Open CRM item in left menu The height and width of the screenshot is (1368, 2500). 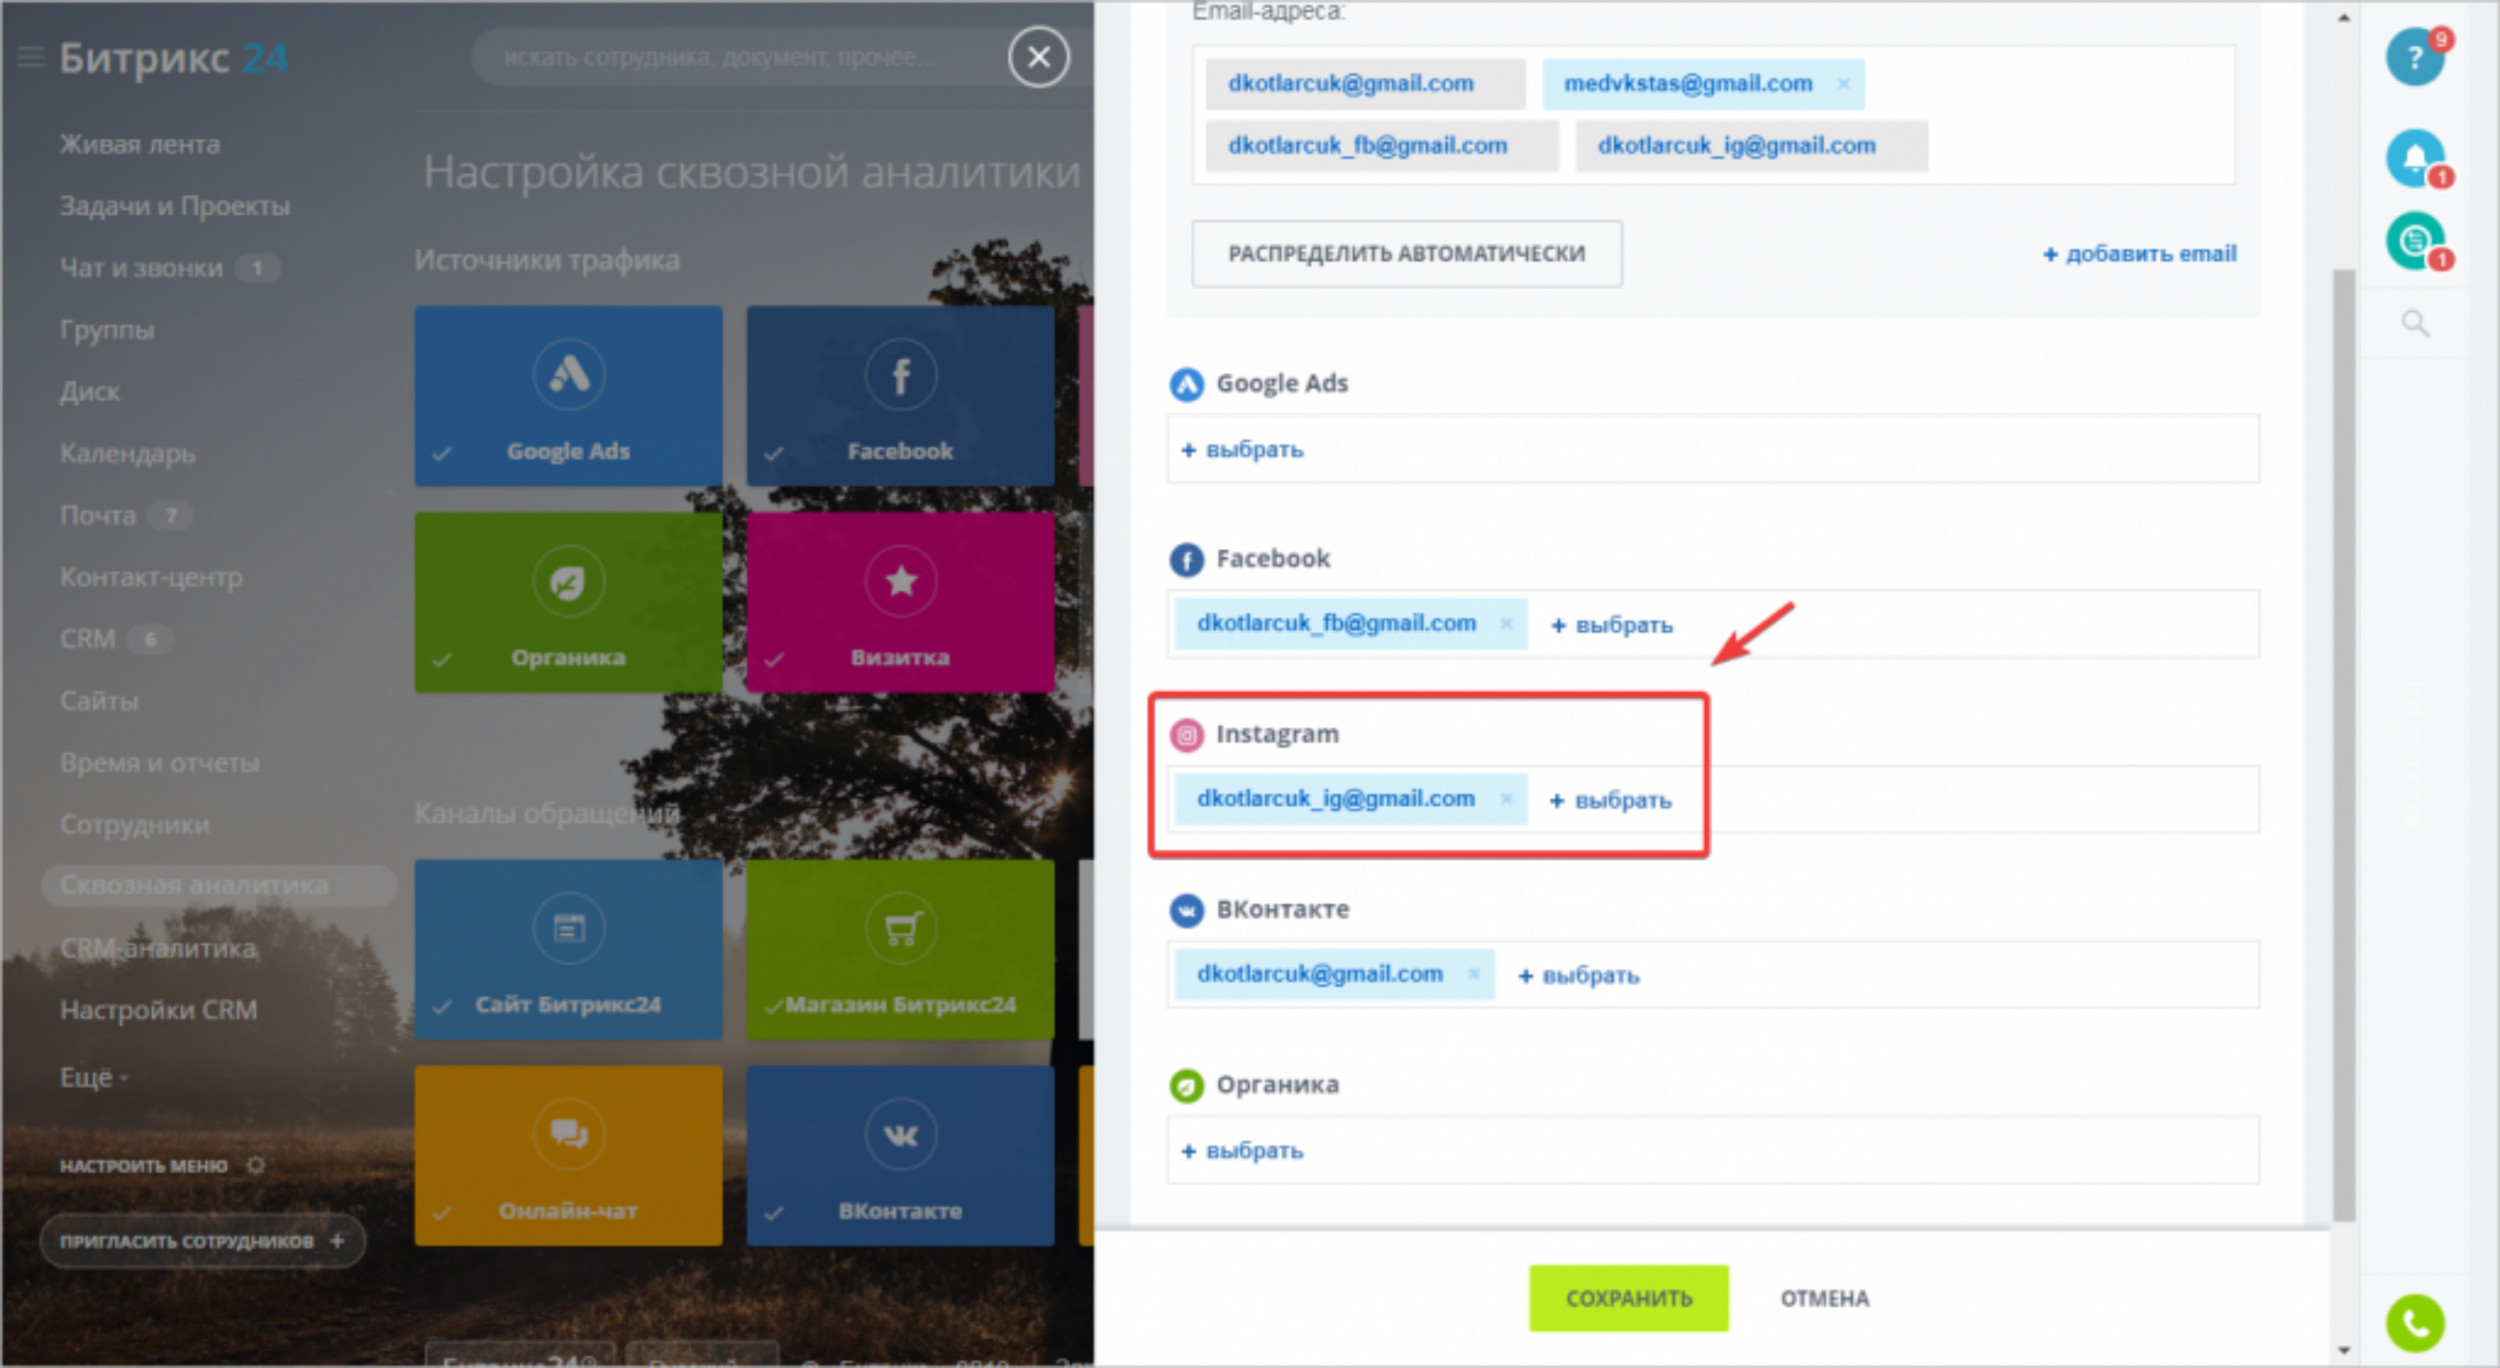pyautogui.click(x=88, y=639)
